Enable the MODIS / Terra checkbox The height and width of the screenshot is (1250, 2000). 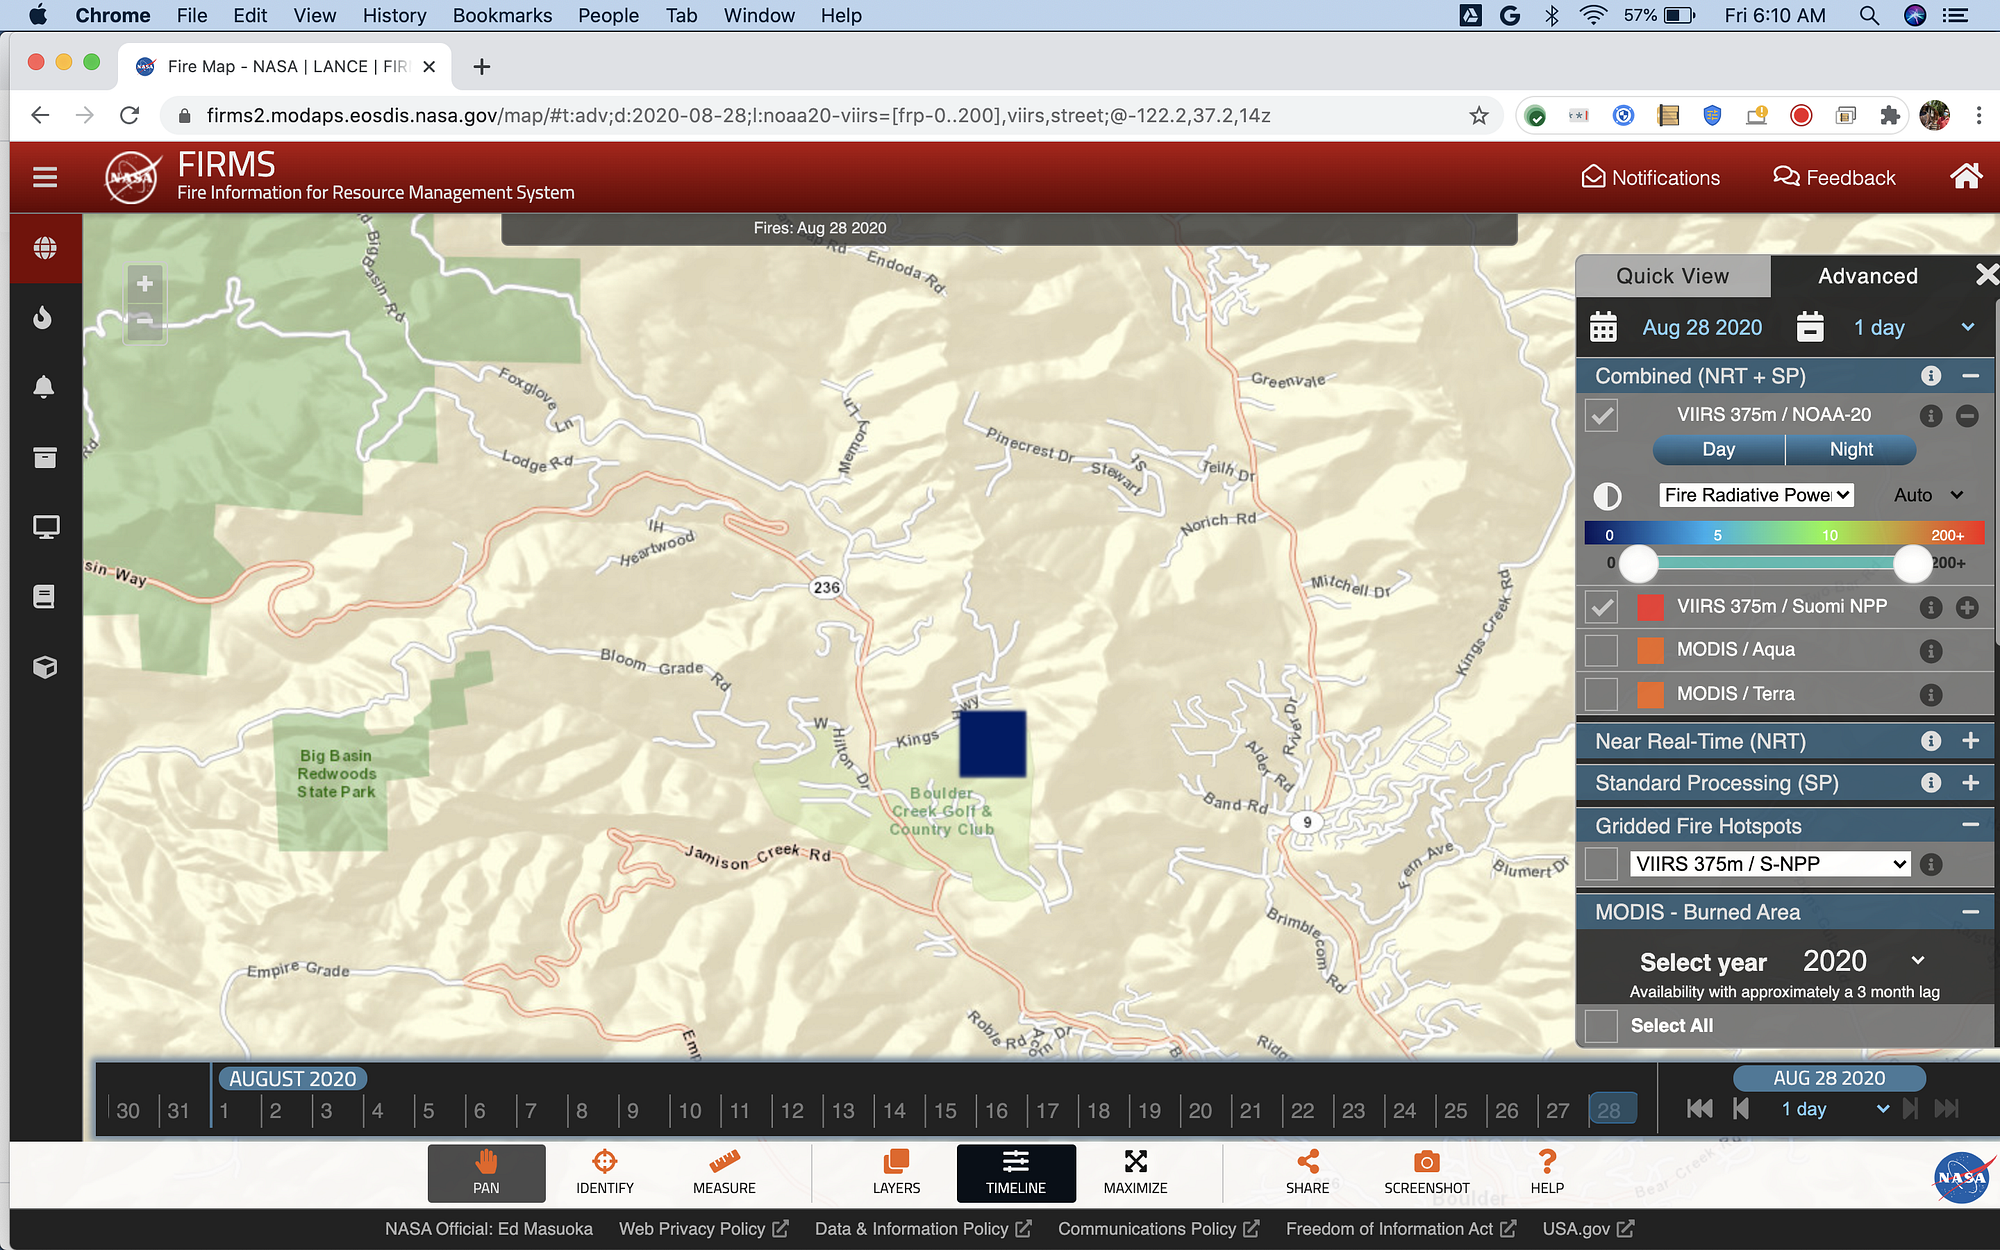pos(1601,694)
